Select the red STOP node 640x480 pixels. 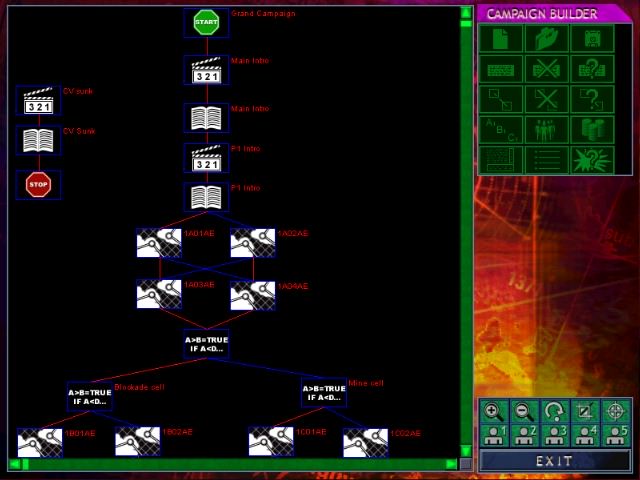(x=38, y=185)
